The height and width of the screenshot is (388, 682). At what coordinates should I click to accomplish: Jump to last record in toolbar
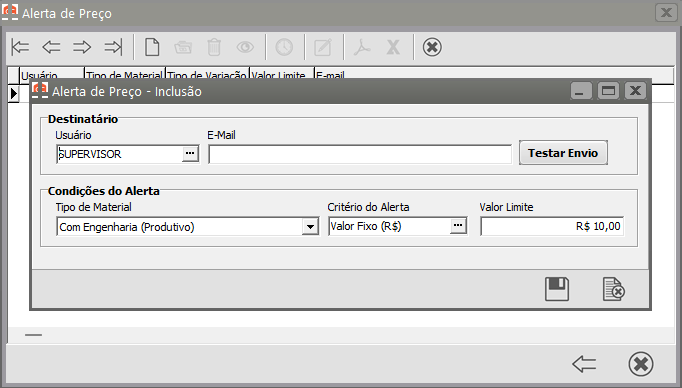coord(113,47)
